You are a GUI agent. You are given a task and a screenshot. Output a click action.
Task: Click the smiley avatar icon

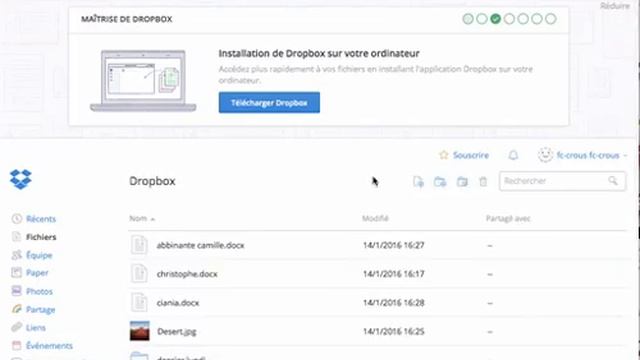point(545,155)
